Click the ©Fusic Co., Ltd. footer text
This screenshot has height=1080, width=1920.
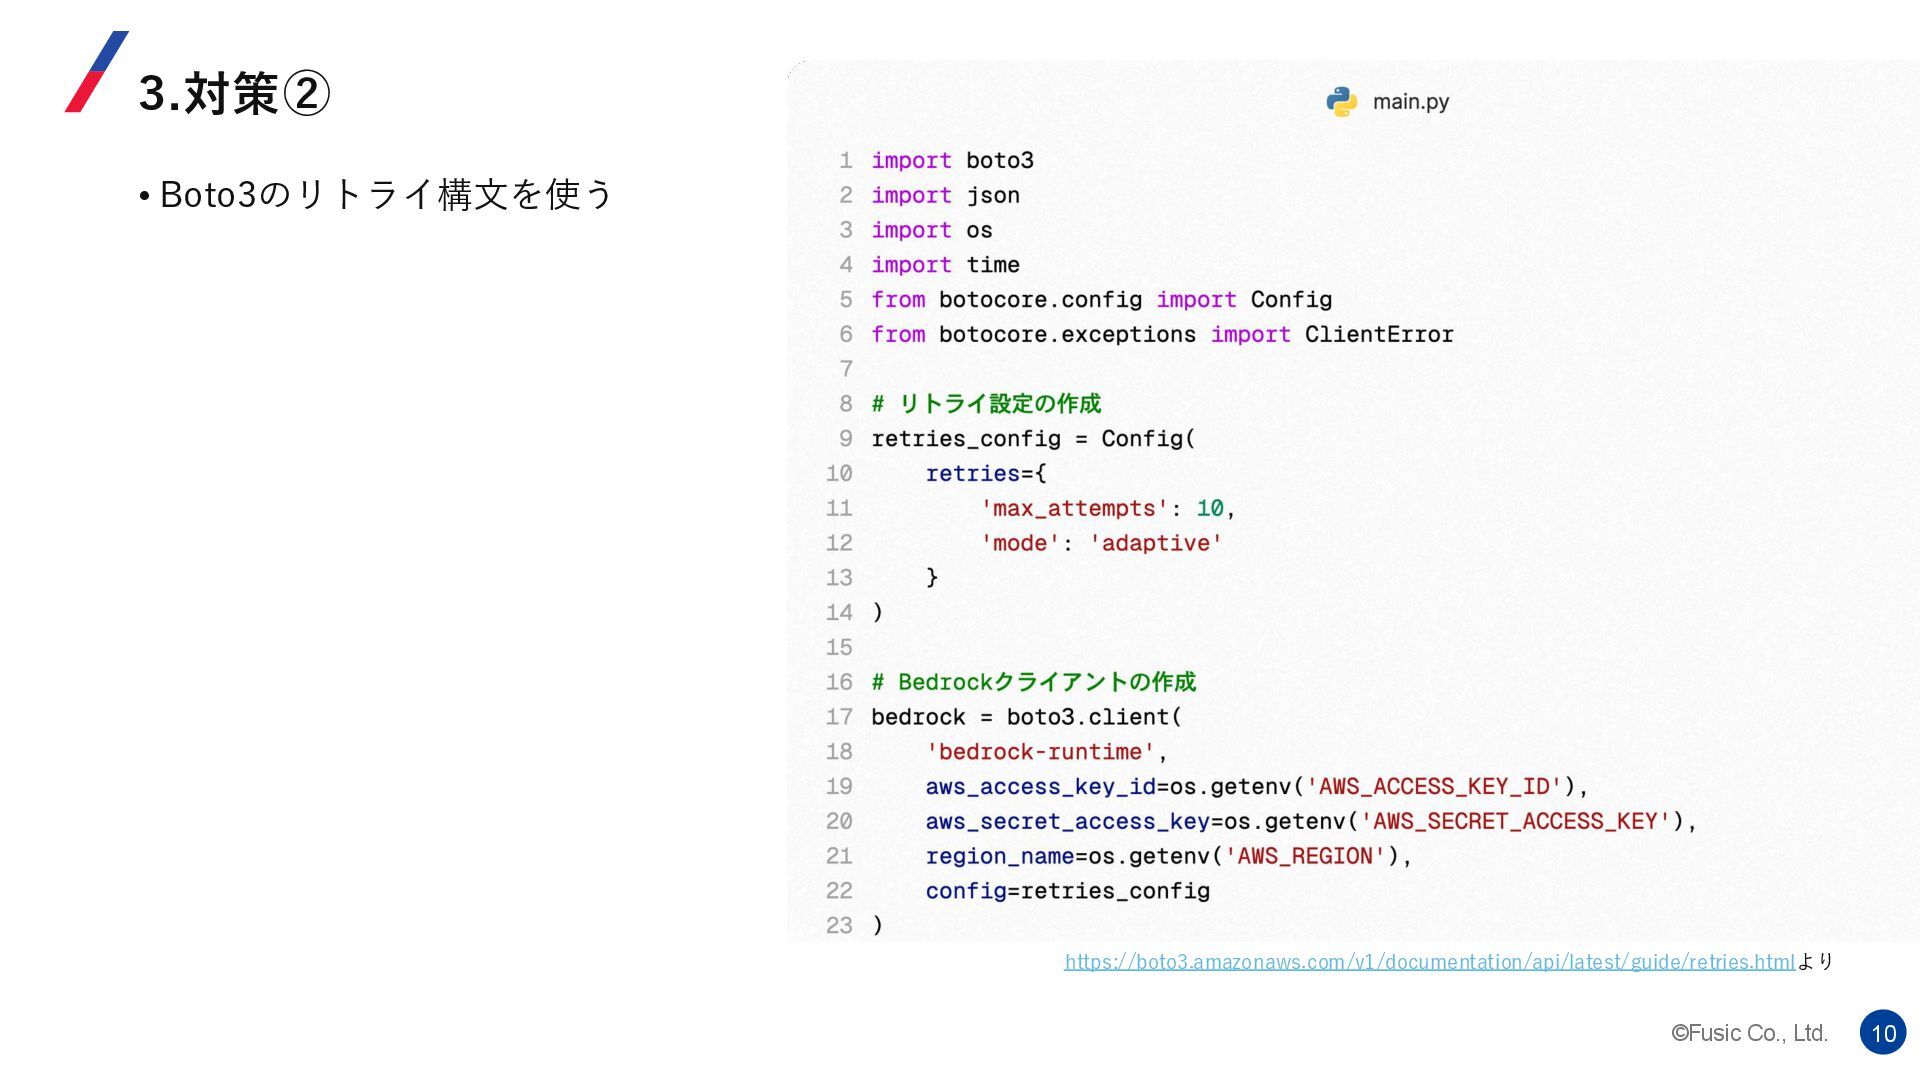[x=1750, y=1033]
